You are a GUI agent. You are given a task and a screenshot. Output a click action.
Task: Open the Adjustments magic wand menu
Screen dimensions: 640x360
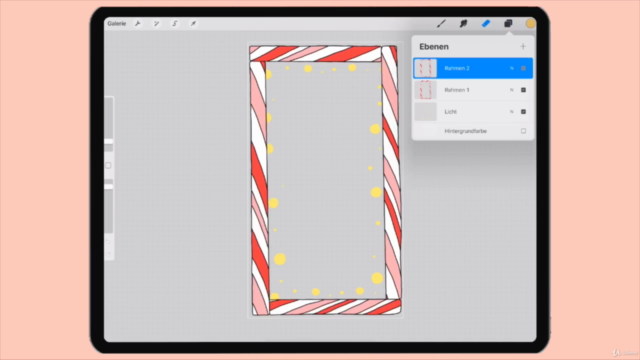(156, 24)
